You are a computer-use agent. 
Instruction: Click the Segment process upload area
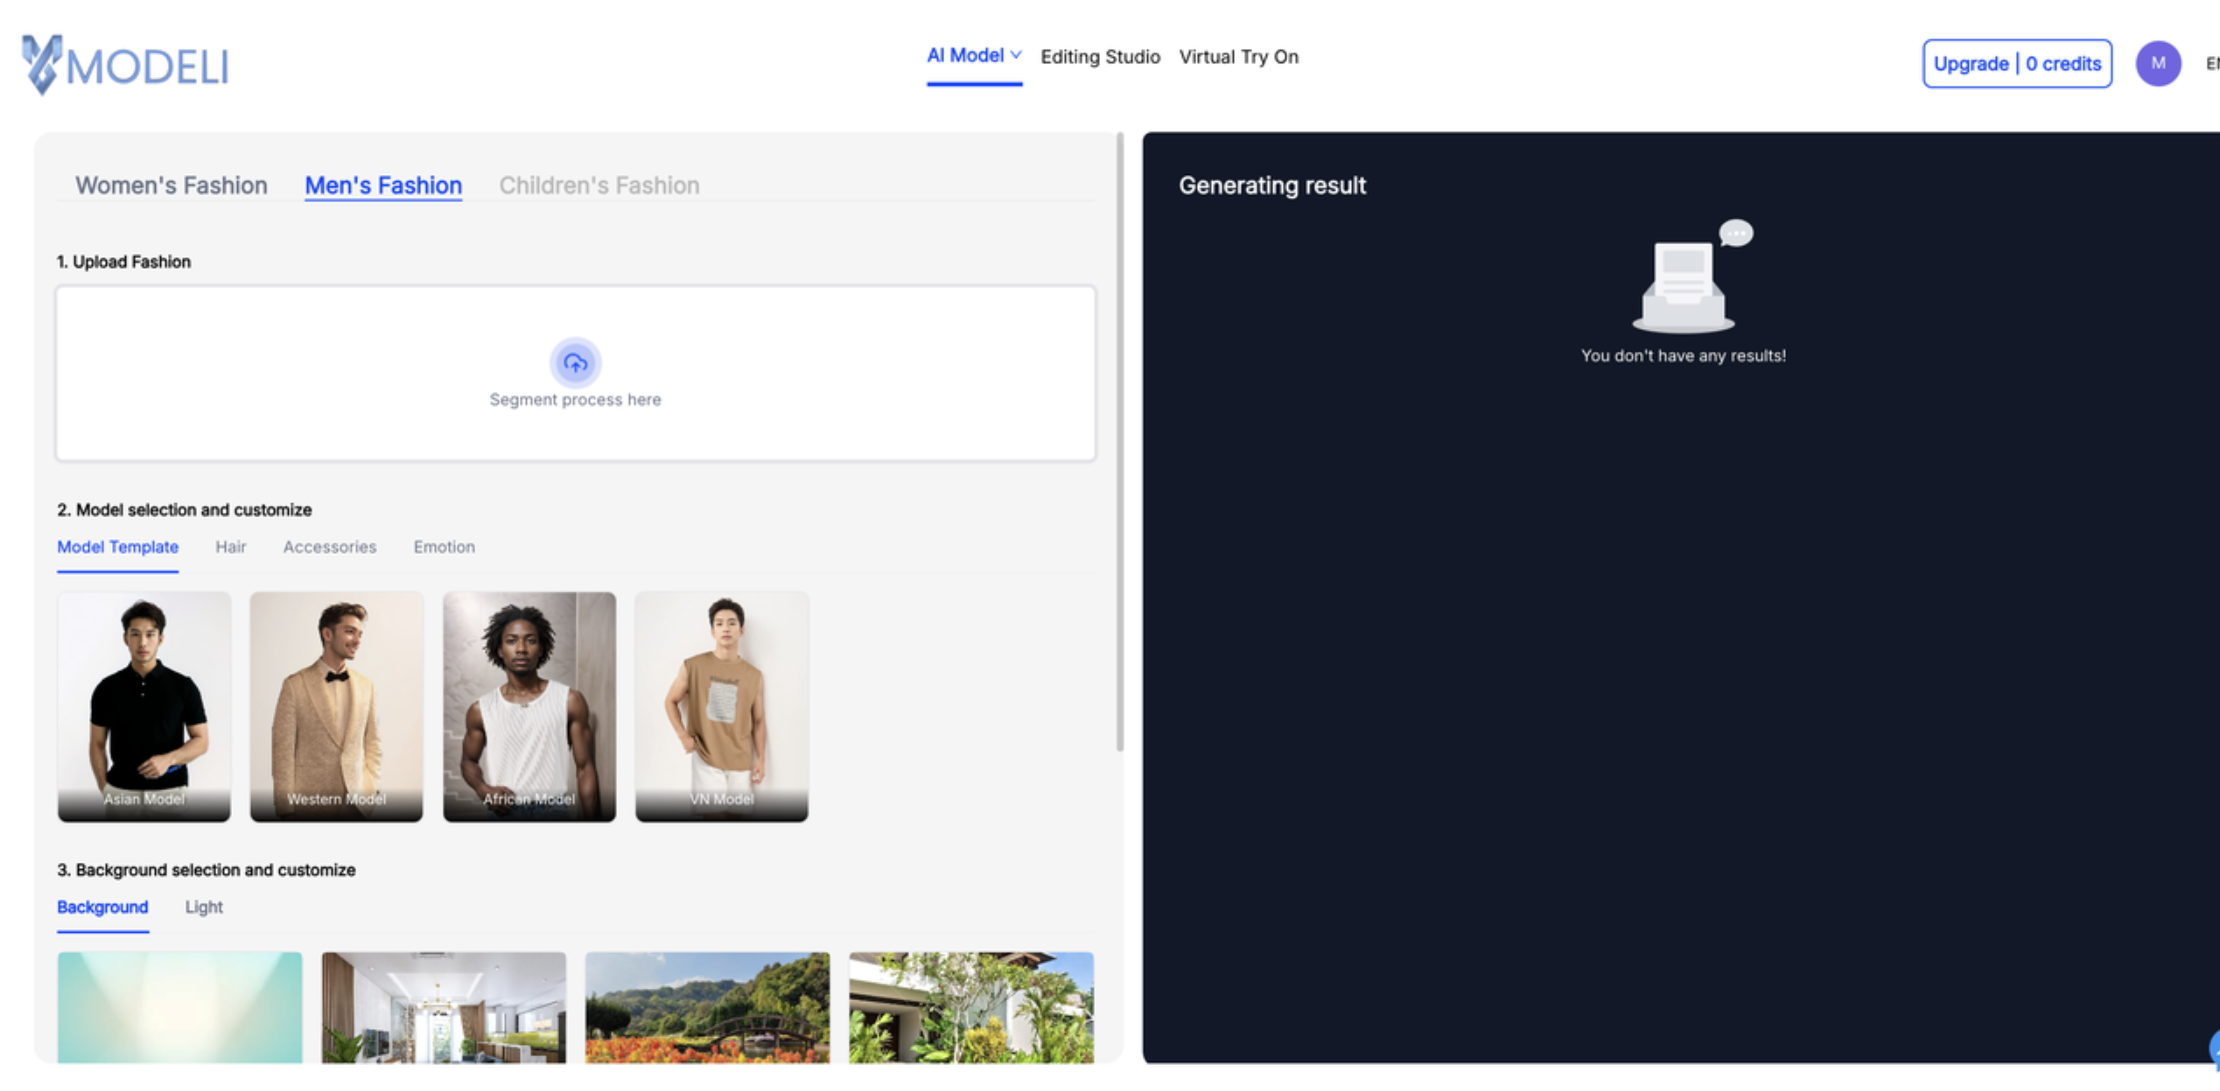575,373
